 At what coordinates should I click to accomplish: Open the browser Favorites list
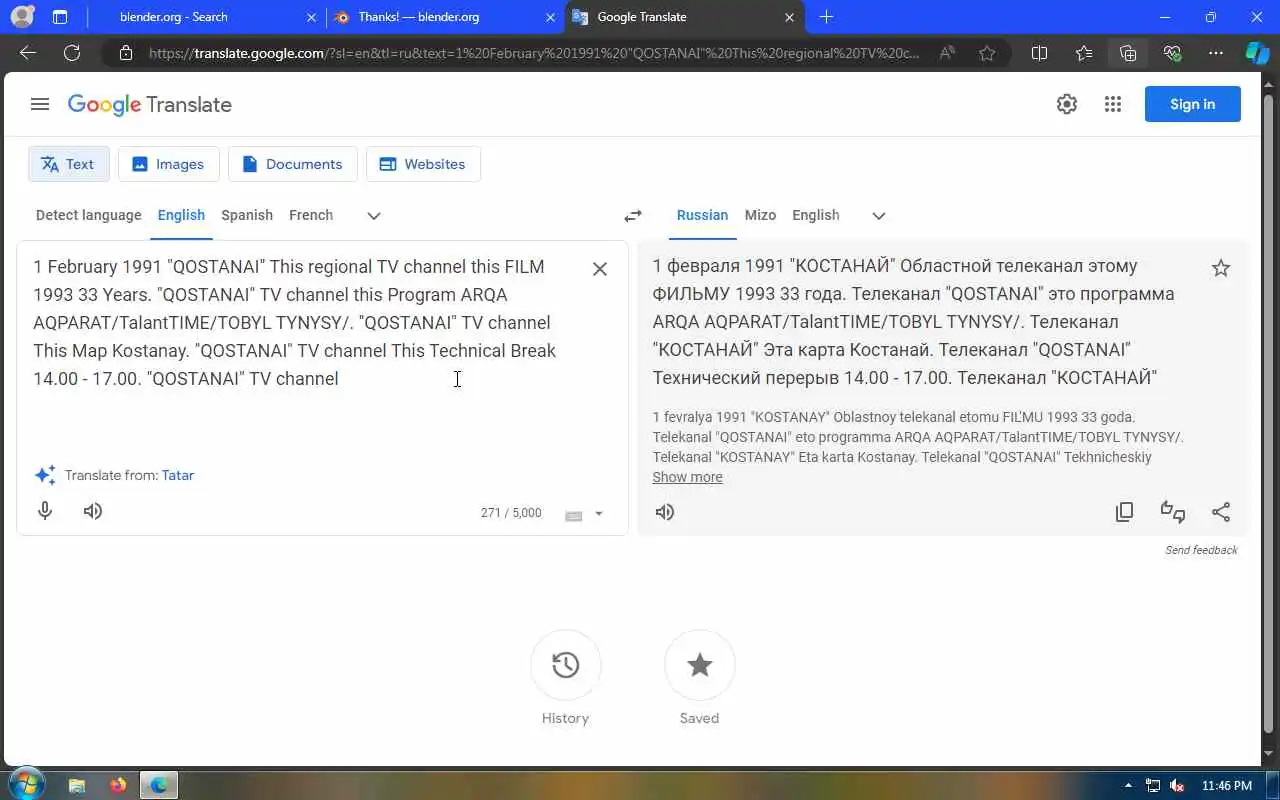[x=1084, y=53]
